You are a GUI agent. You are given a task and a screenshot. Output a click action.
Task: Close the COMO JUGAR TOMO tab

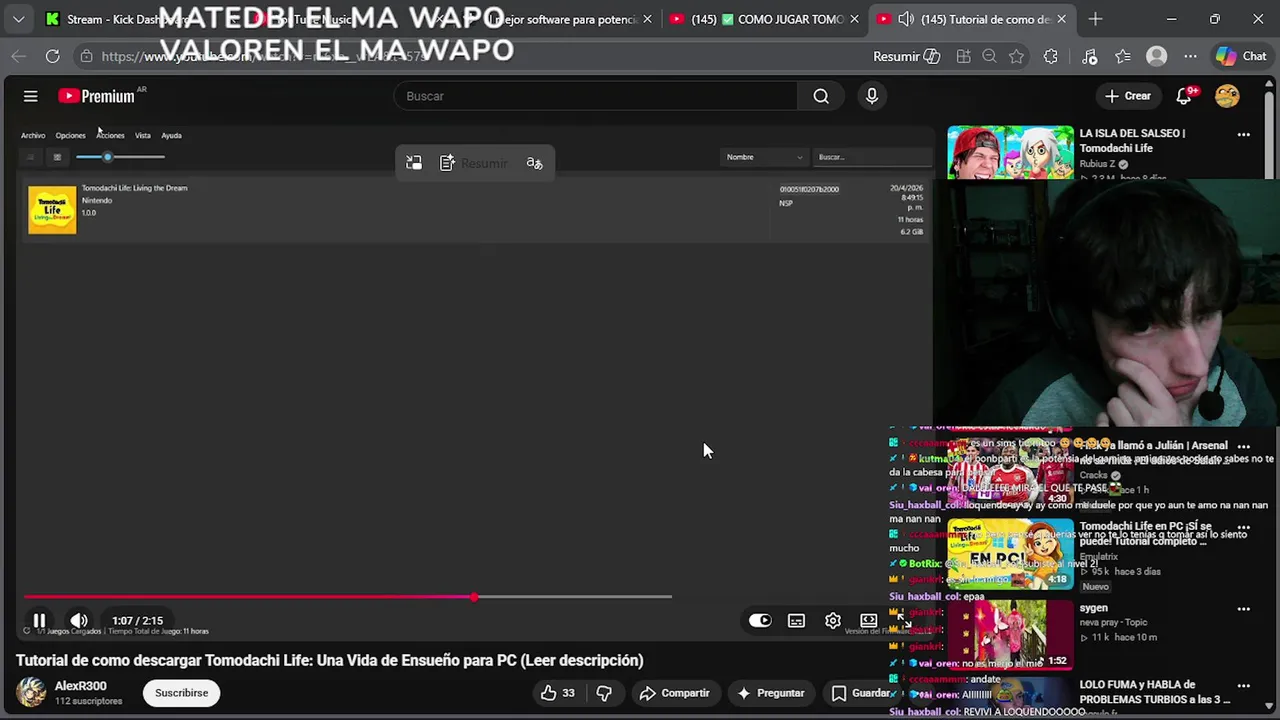[854, 19]
